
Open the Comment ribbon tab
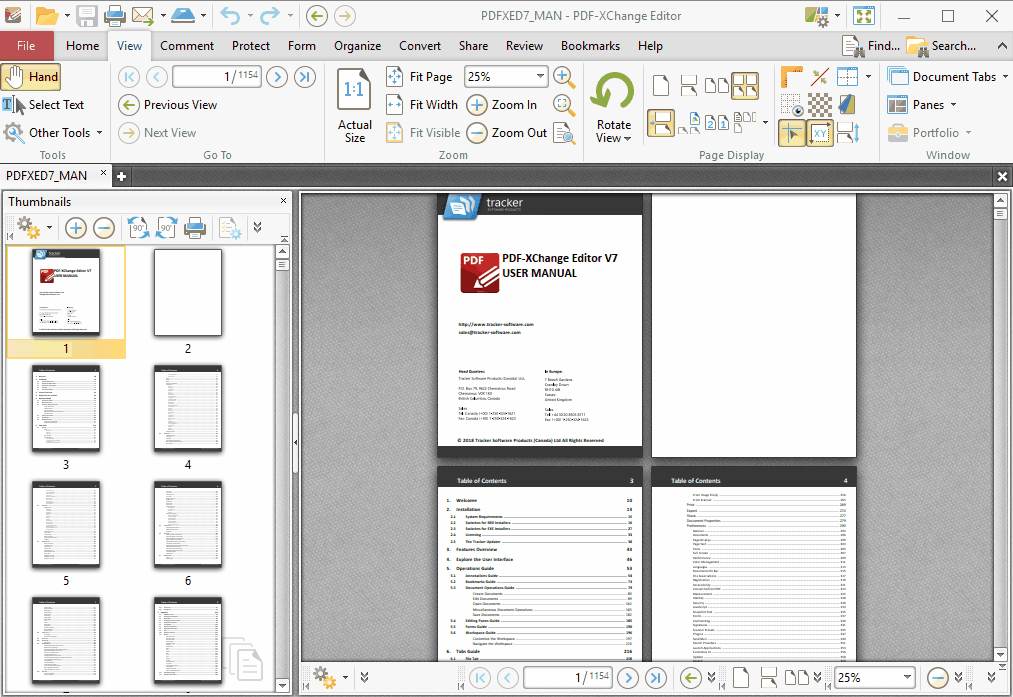point(187,46)
